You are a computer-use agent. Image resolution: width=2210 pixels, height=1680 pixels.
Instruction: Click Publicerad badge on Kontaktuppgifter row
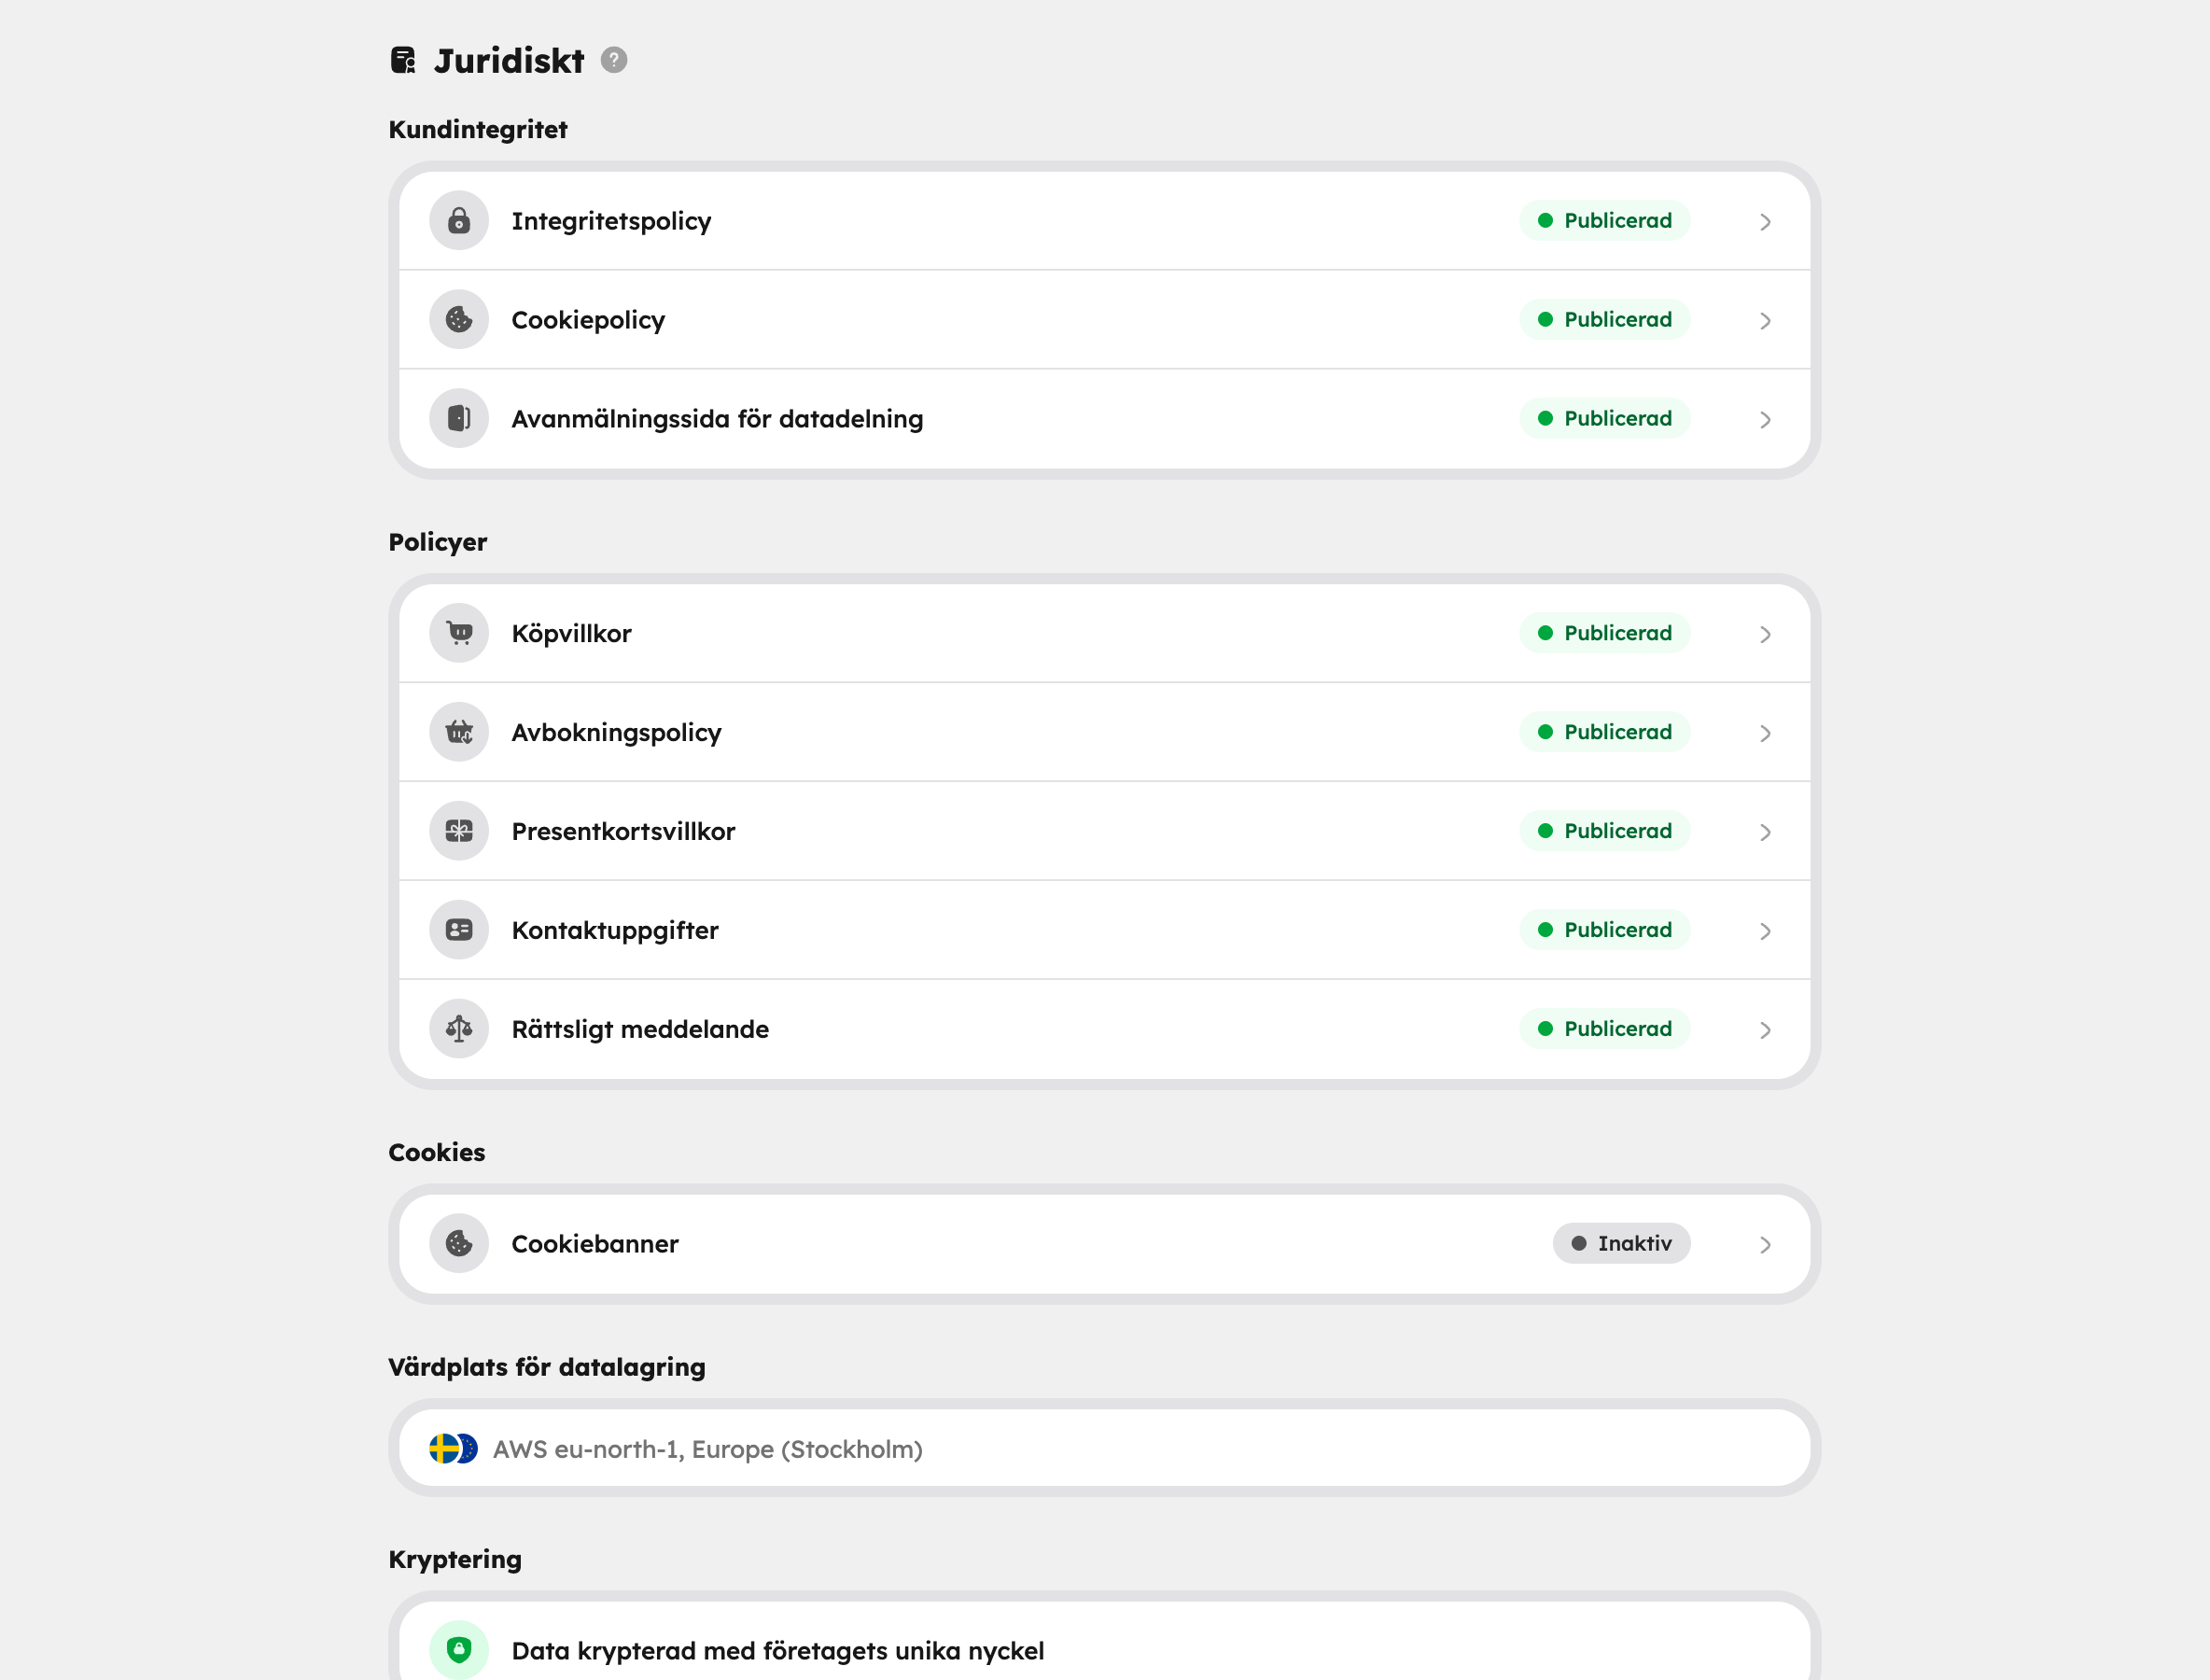[x=1604, y=930]
